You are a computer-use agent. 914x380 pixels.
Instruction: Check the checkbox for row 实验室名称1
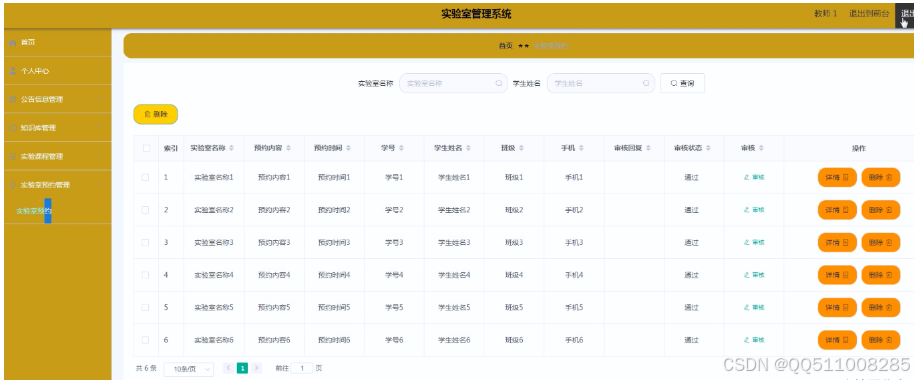pos(146,177)
